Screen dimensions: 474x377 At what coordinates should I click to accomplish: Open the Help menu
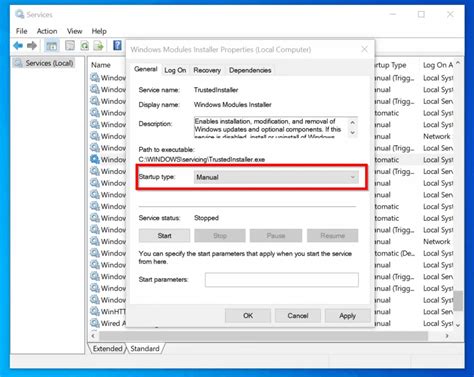click(99, 31)
